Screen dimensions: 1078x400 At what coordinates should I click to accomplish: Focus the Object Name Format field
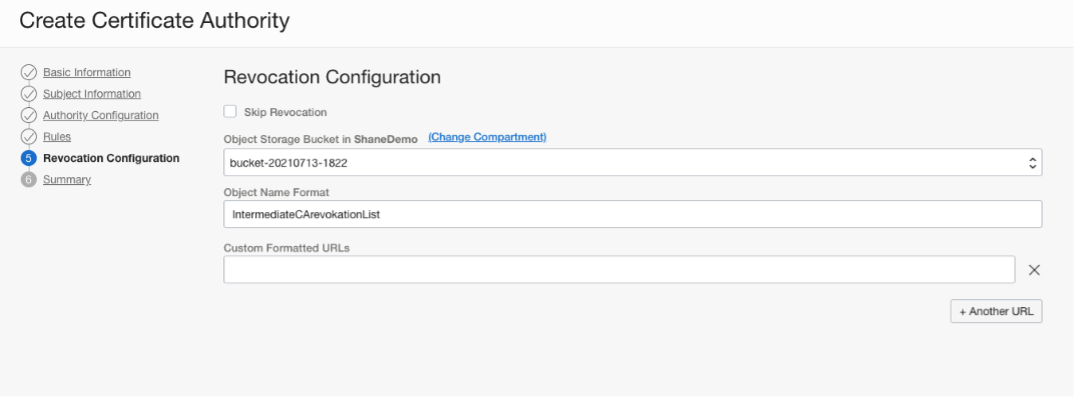pyautogui.click(x=632, y=214)
